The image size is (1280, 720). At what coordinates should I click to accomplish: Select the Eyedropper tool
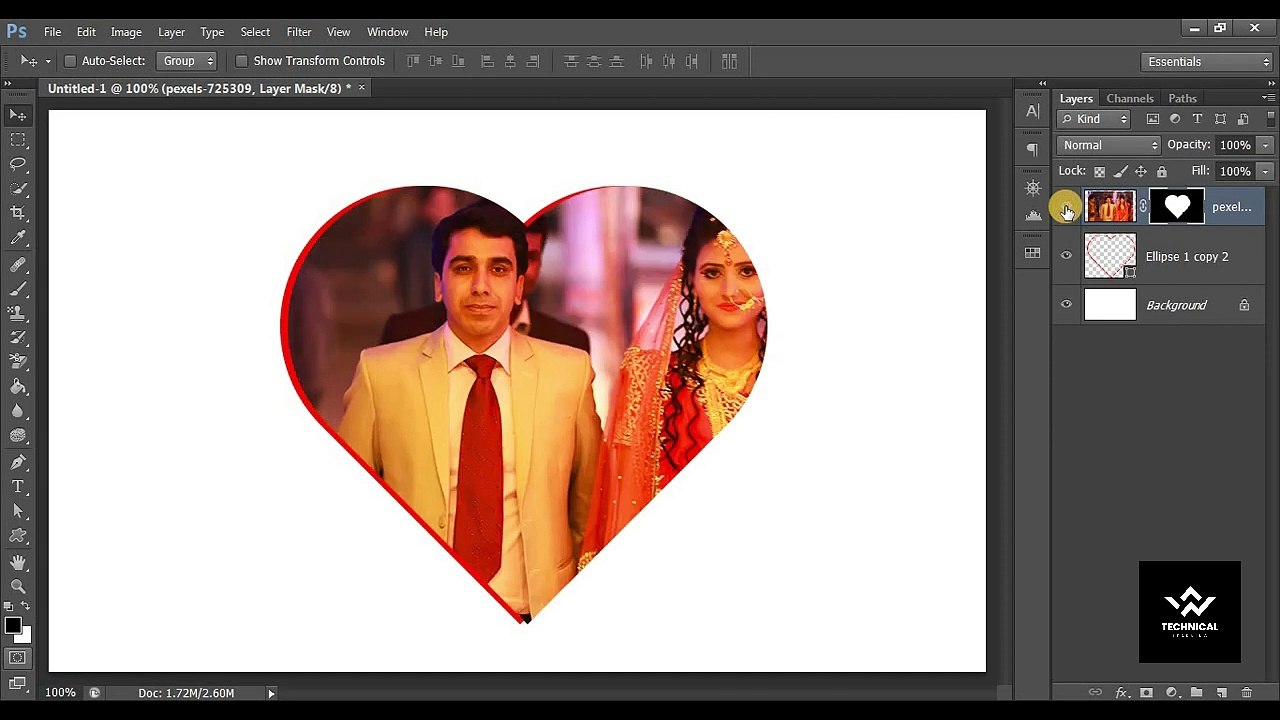[x=18, y=238]
